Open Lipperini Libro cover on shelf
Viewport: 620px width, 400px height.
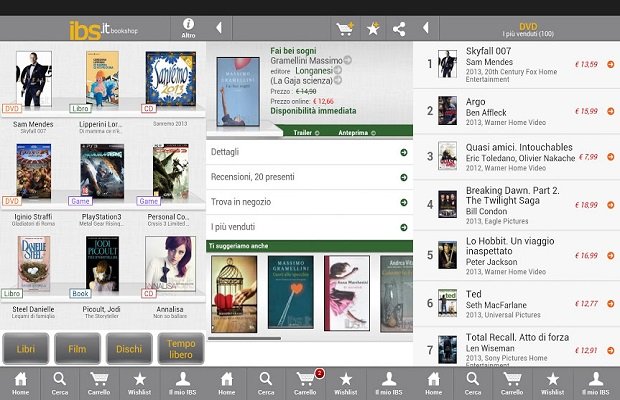(102, 79)
